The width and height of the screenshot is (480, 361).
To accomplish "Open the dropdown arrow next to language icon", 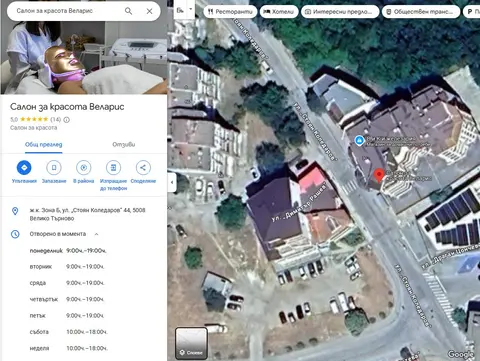I will coord(191,9).
